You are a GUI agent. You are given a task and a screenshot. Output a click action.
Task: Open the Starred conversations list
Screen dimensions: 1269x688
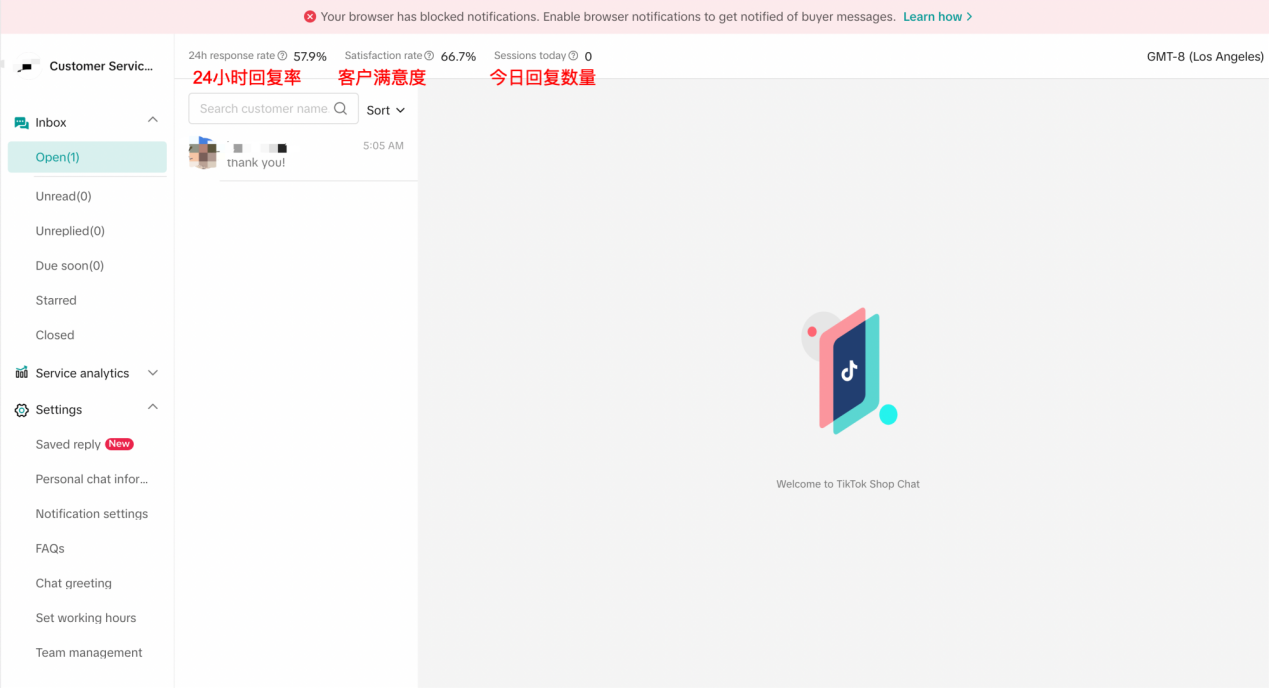pos(56,300)
